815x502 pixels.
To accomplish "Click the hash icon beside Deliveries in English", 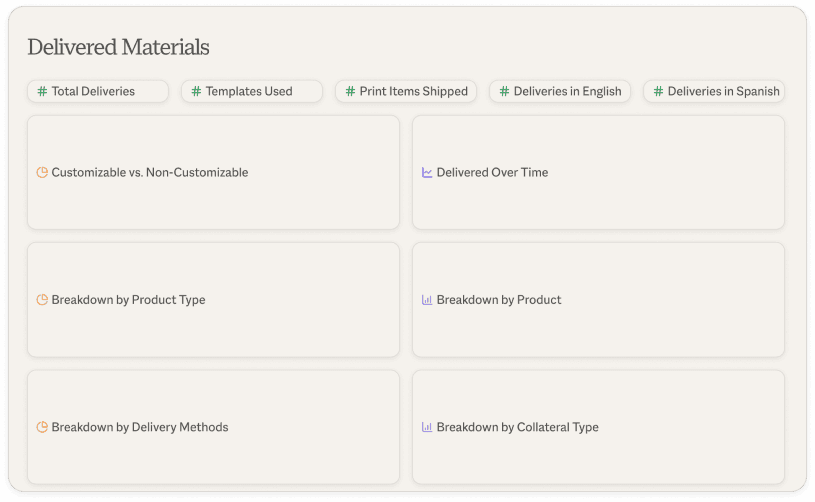I will click(504, 91).
